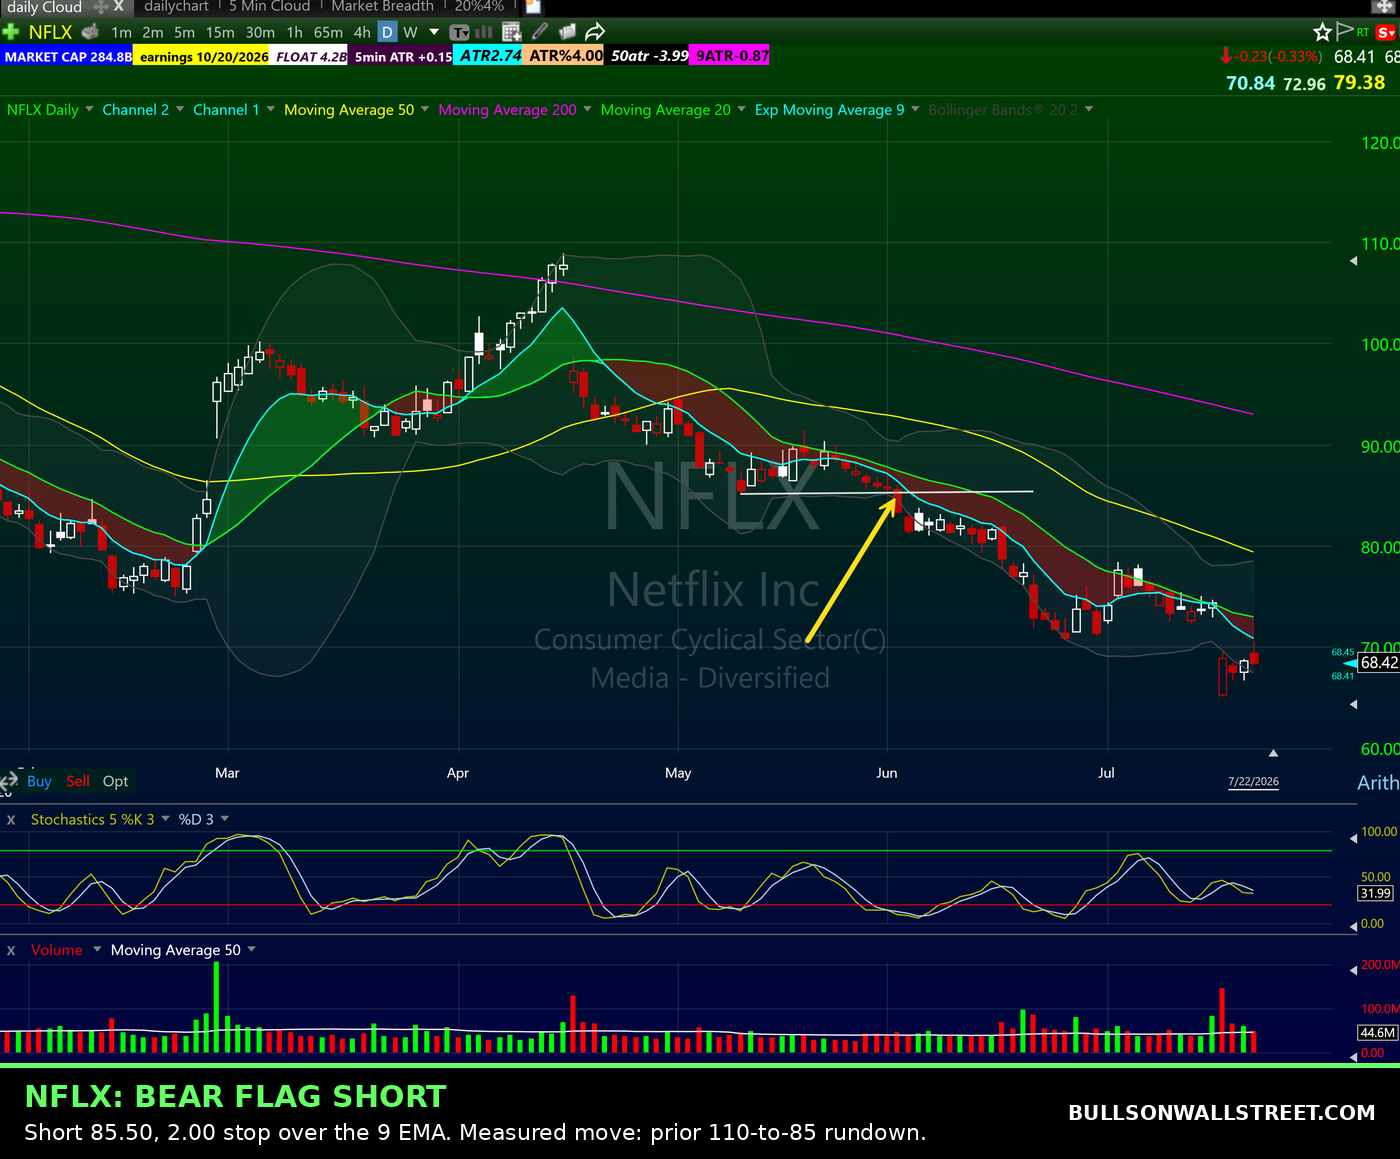Click the star favorite icon
The image size is (1400, 1159).
coord(1322,32)
